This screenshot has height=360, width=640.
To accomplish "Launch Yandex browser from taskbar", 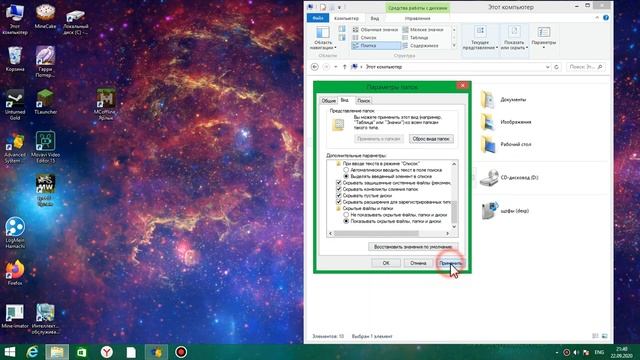I will 107,352.
